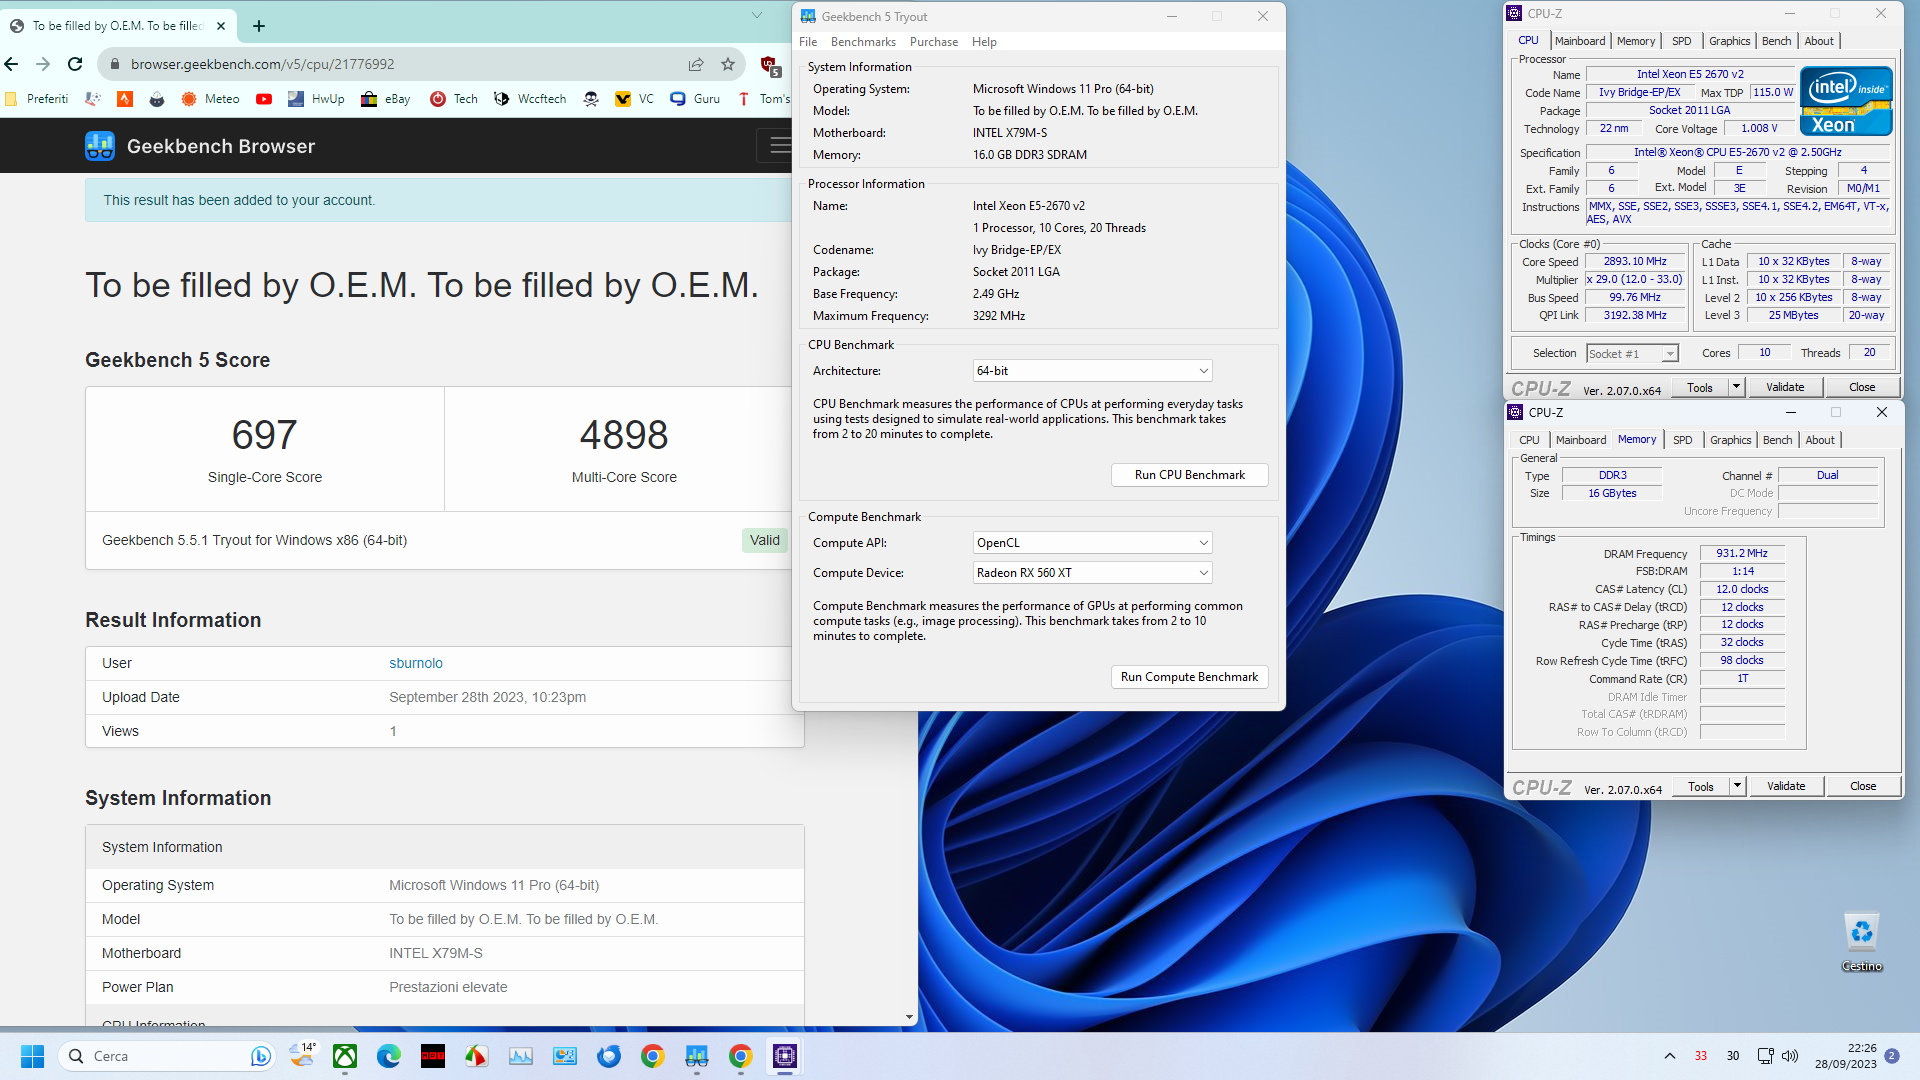The width and height of the screenshot is (1920, 1080).
Task: Switch to Bench tab in lower CPU-Z window
Action: (1778, 440)
